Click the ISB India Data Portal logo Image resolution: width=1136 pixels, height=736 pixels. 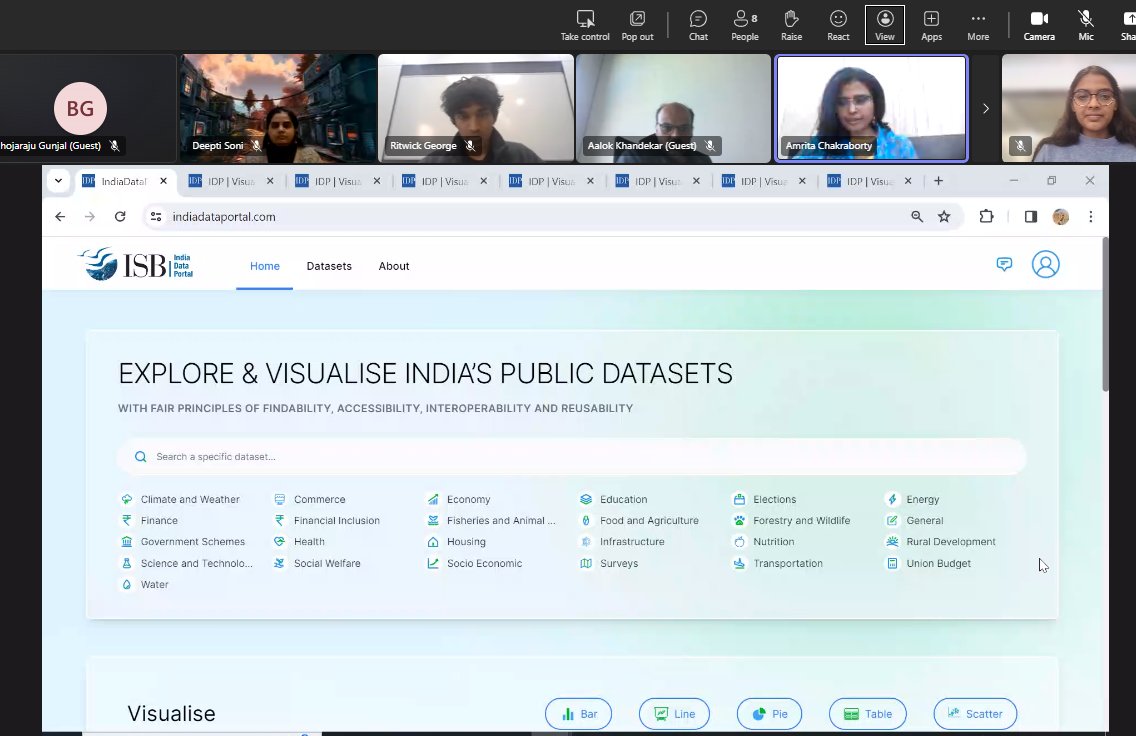135,264
